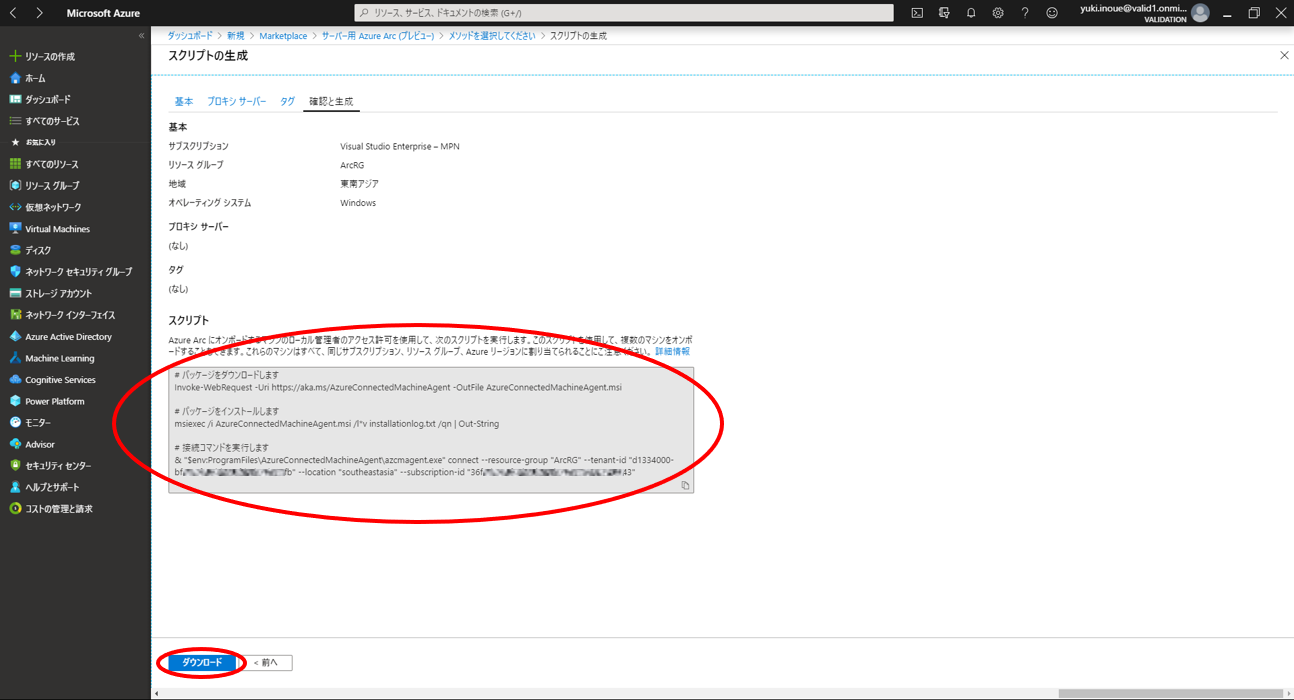Select the Invoke-WebRequest script line
Image resolution: width=1294 pixels, height=700 pixels.
(x=398, y=387)
